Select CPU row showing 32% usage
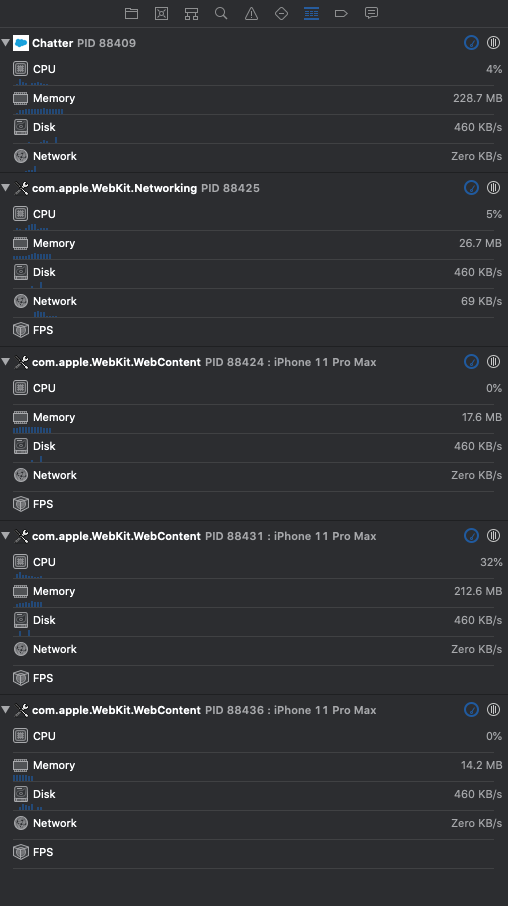 pyautogui.click(x=254, y=565)
